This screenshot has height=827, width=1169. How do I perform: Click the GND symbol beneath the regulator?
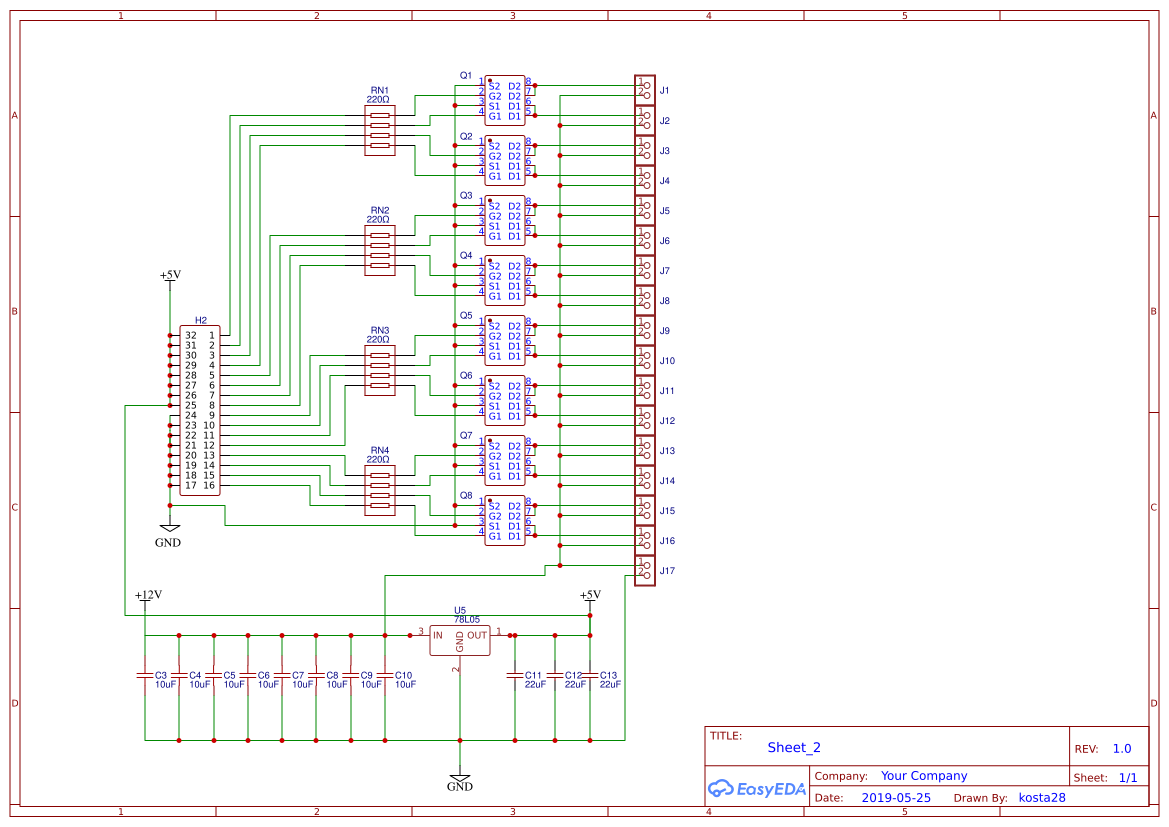click(x=460, y=775)
